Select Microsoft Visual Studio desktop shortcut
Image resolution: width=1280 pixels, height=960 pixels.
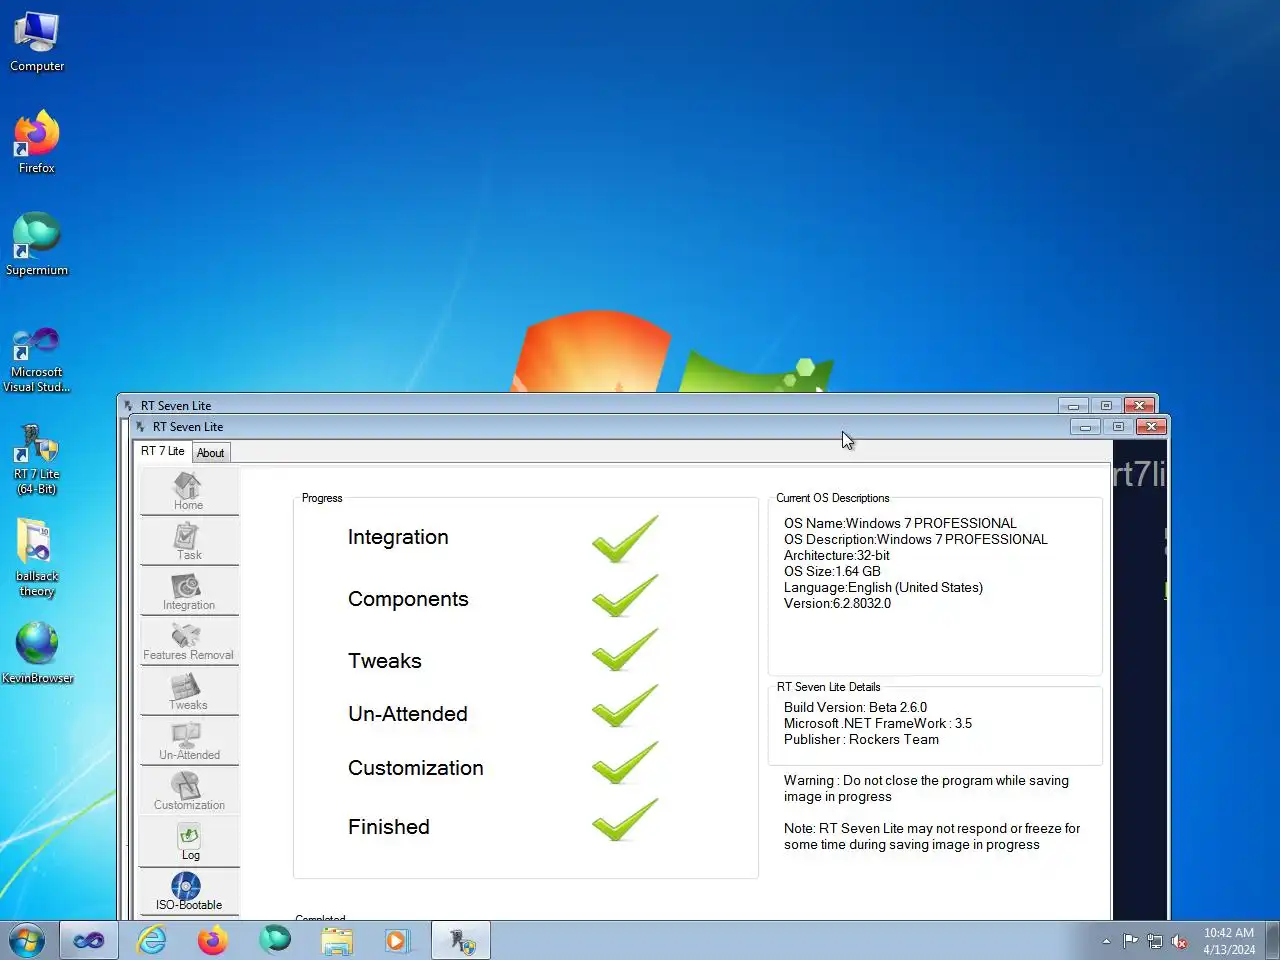coord(37,360)
